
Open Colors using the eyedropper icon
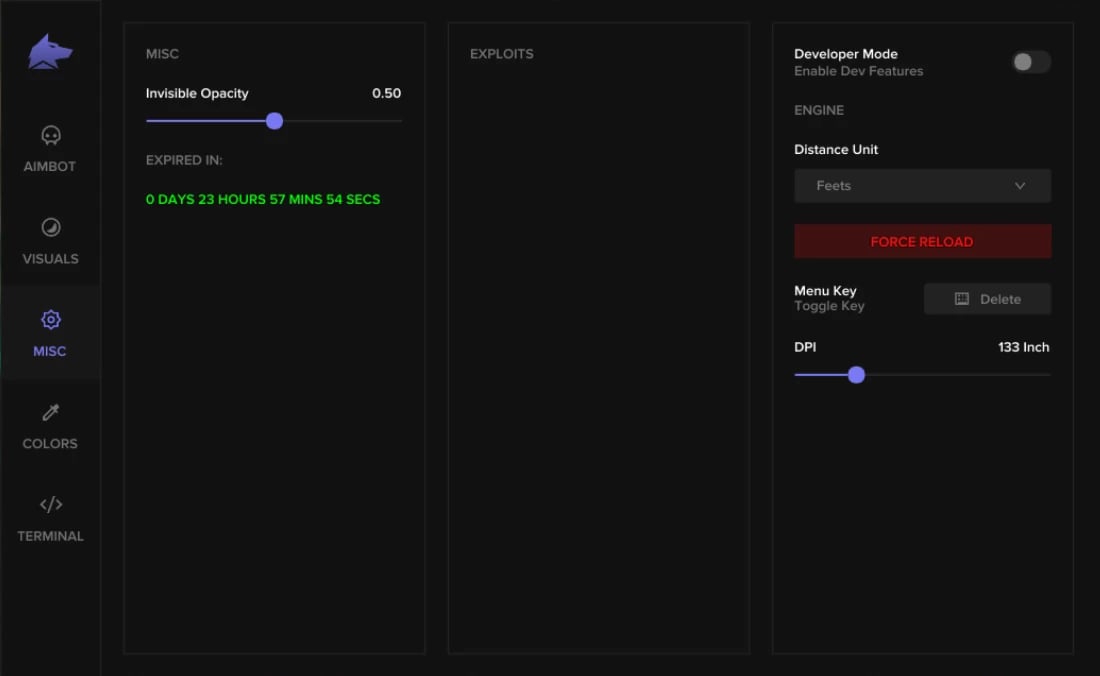(x=51, y=412)
